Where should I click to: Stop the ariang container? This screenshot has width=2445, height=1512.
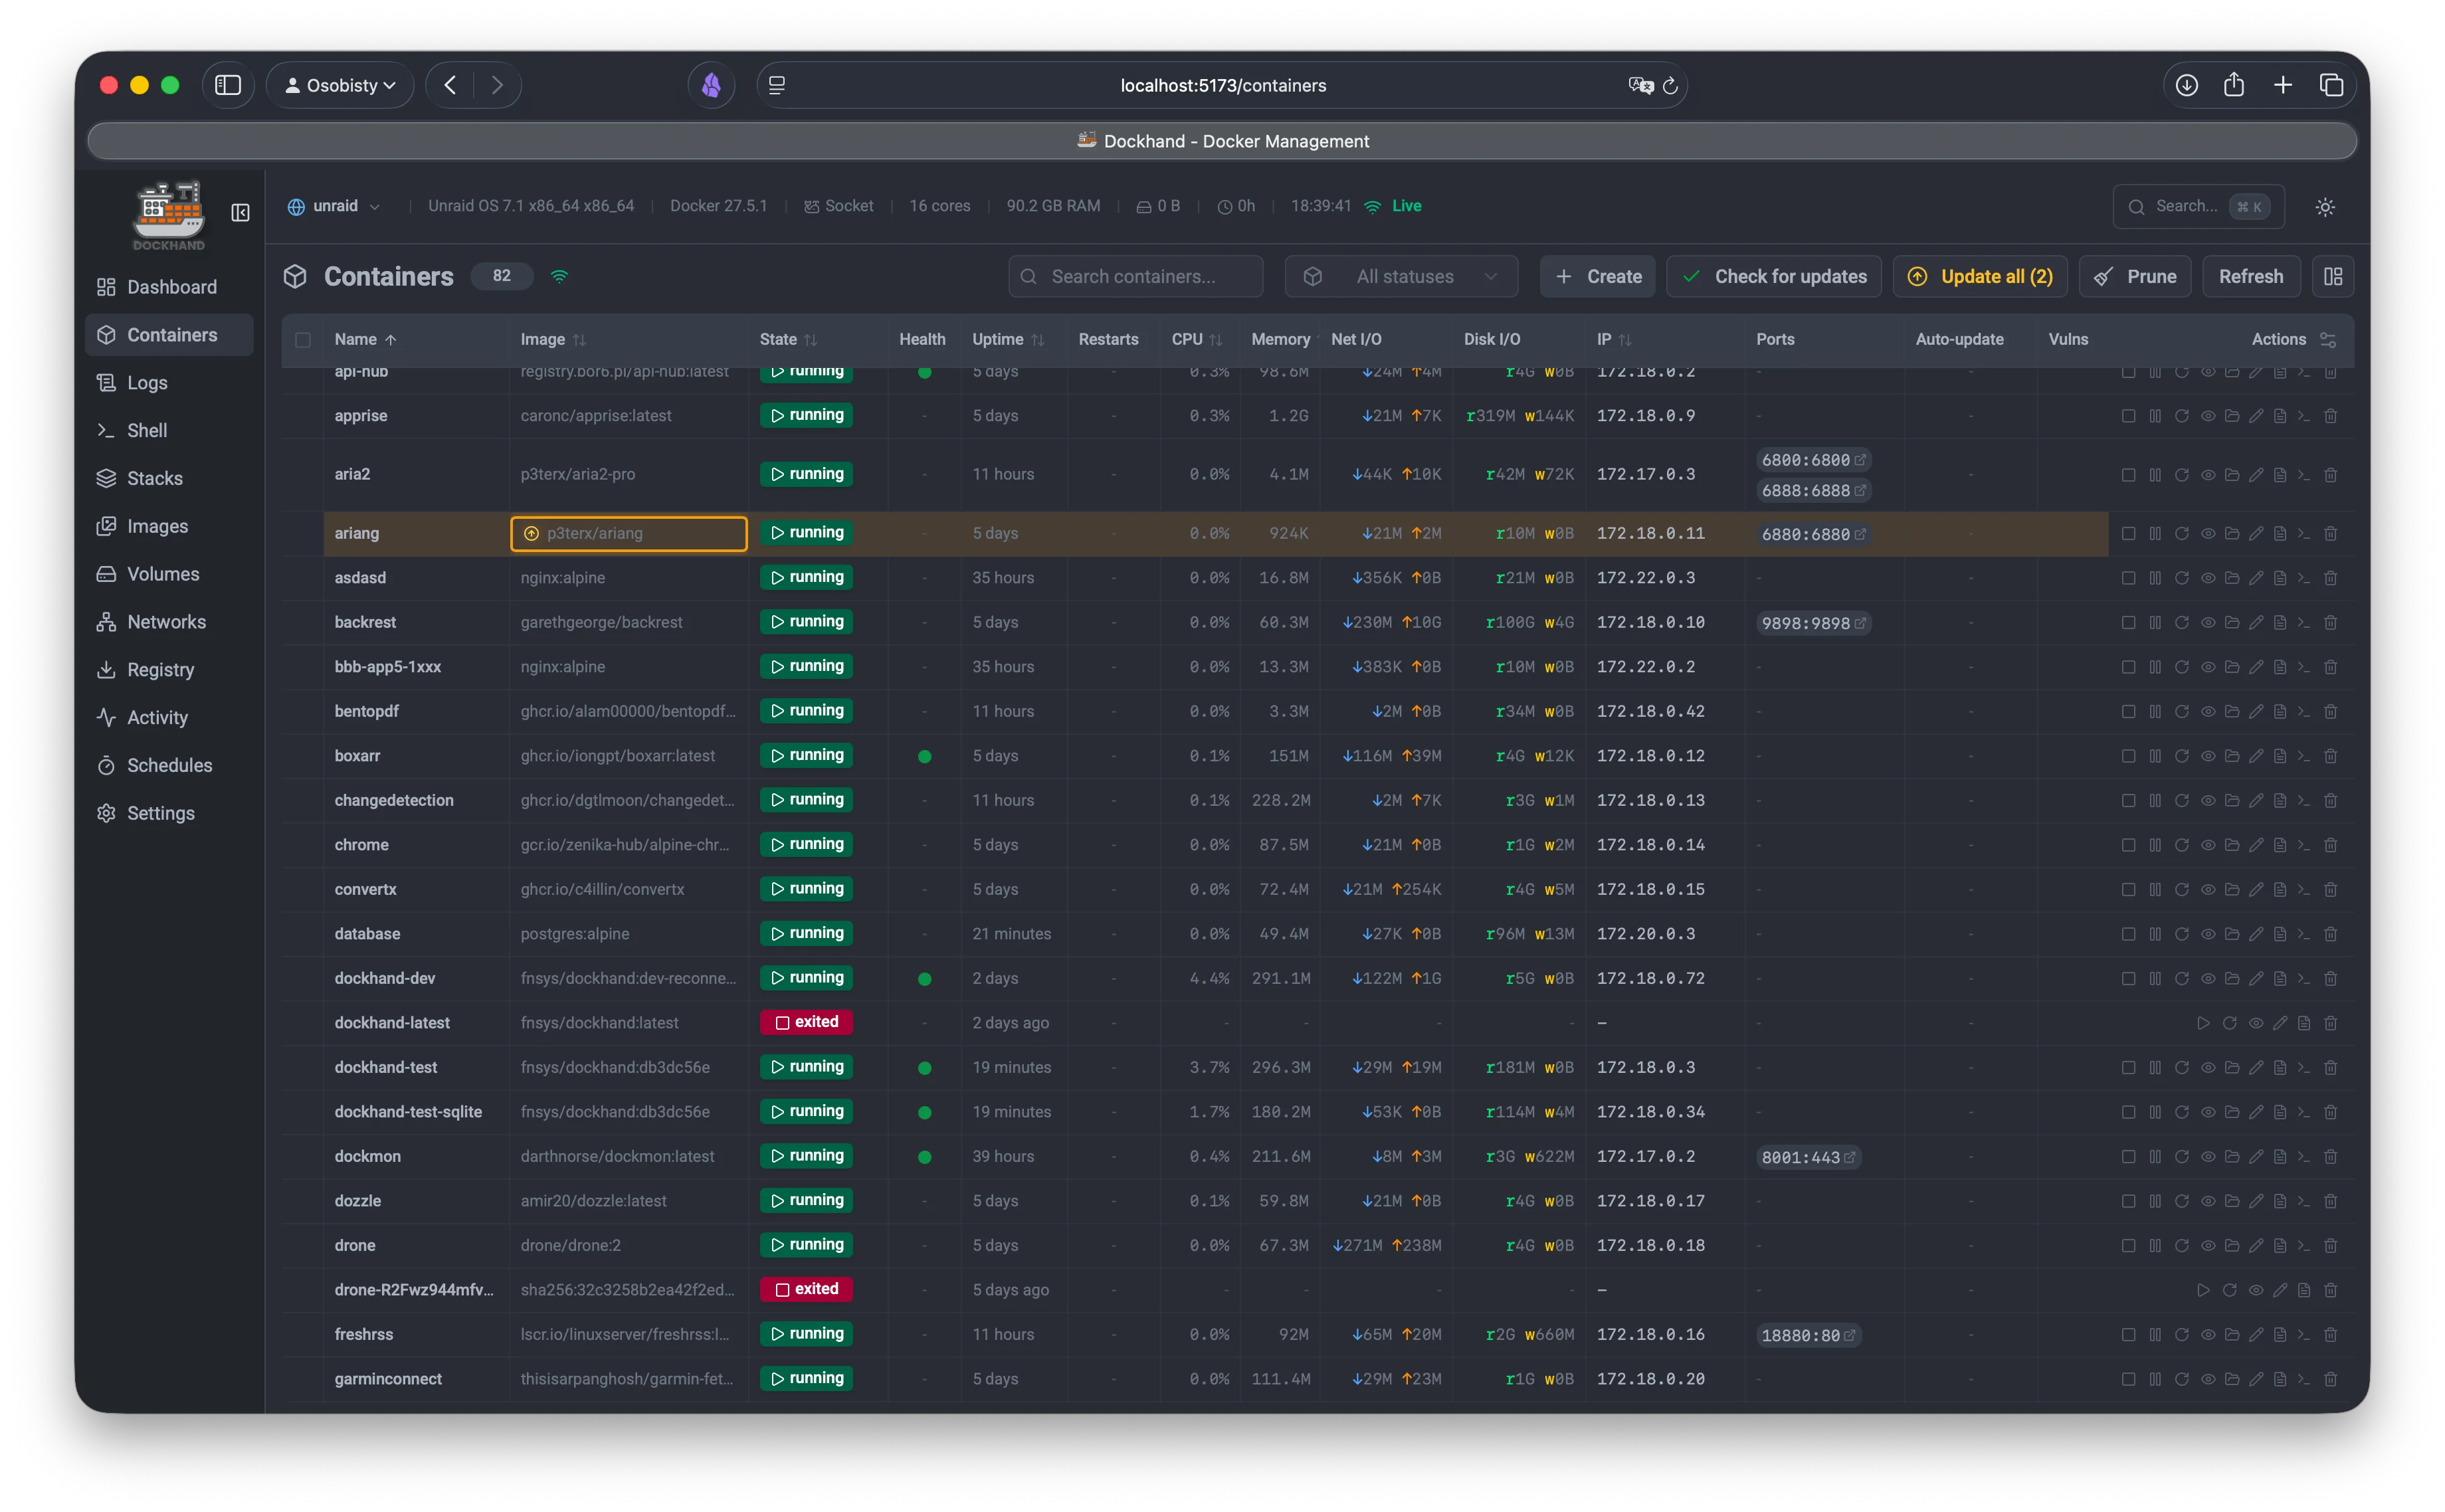(x=2128, y=533)
